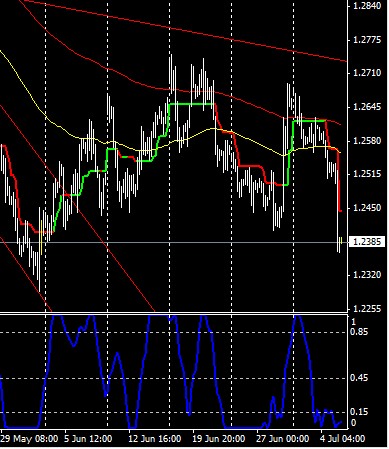Click the 1.2775 price axis label

click(x=367, y=40)
